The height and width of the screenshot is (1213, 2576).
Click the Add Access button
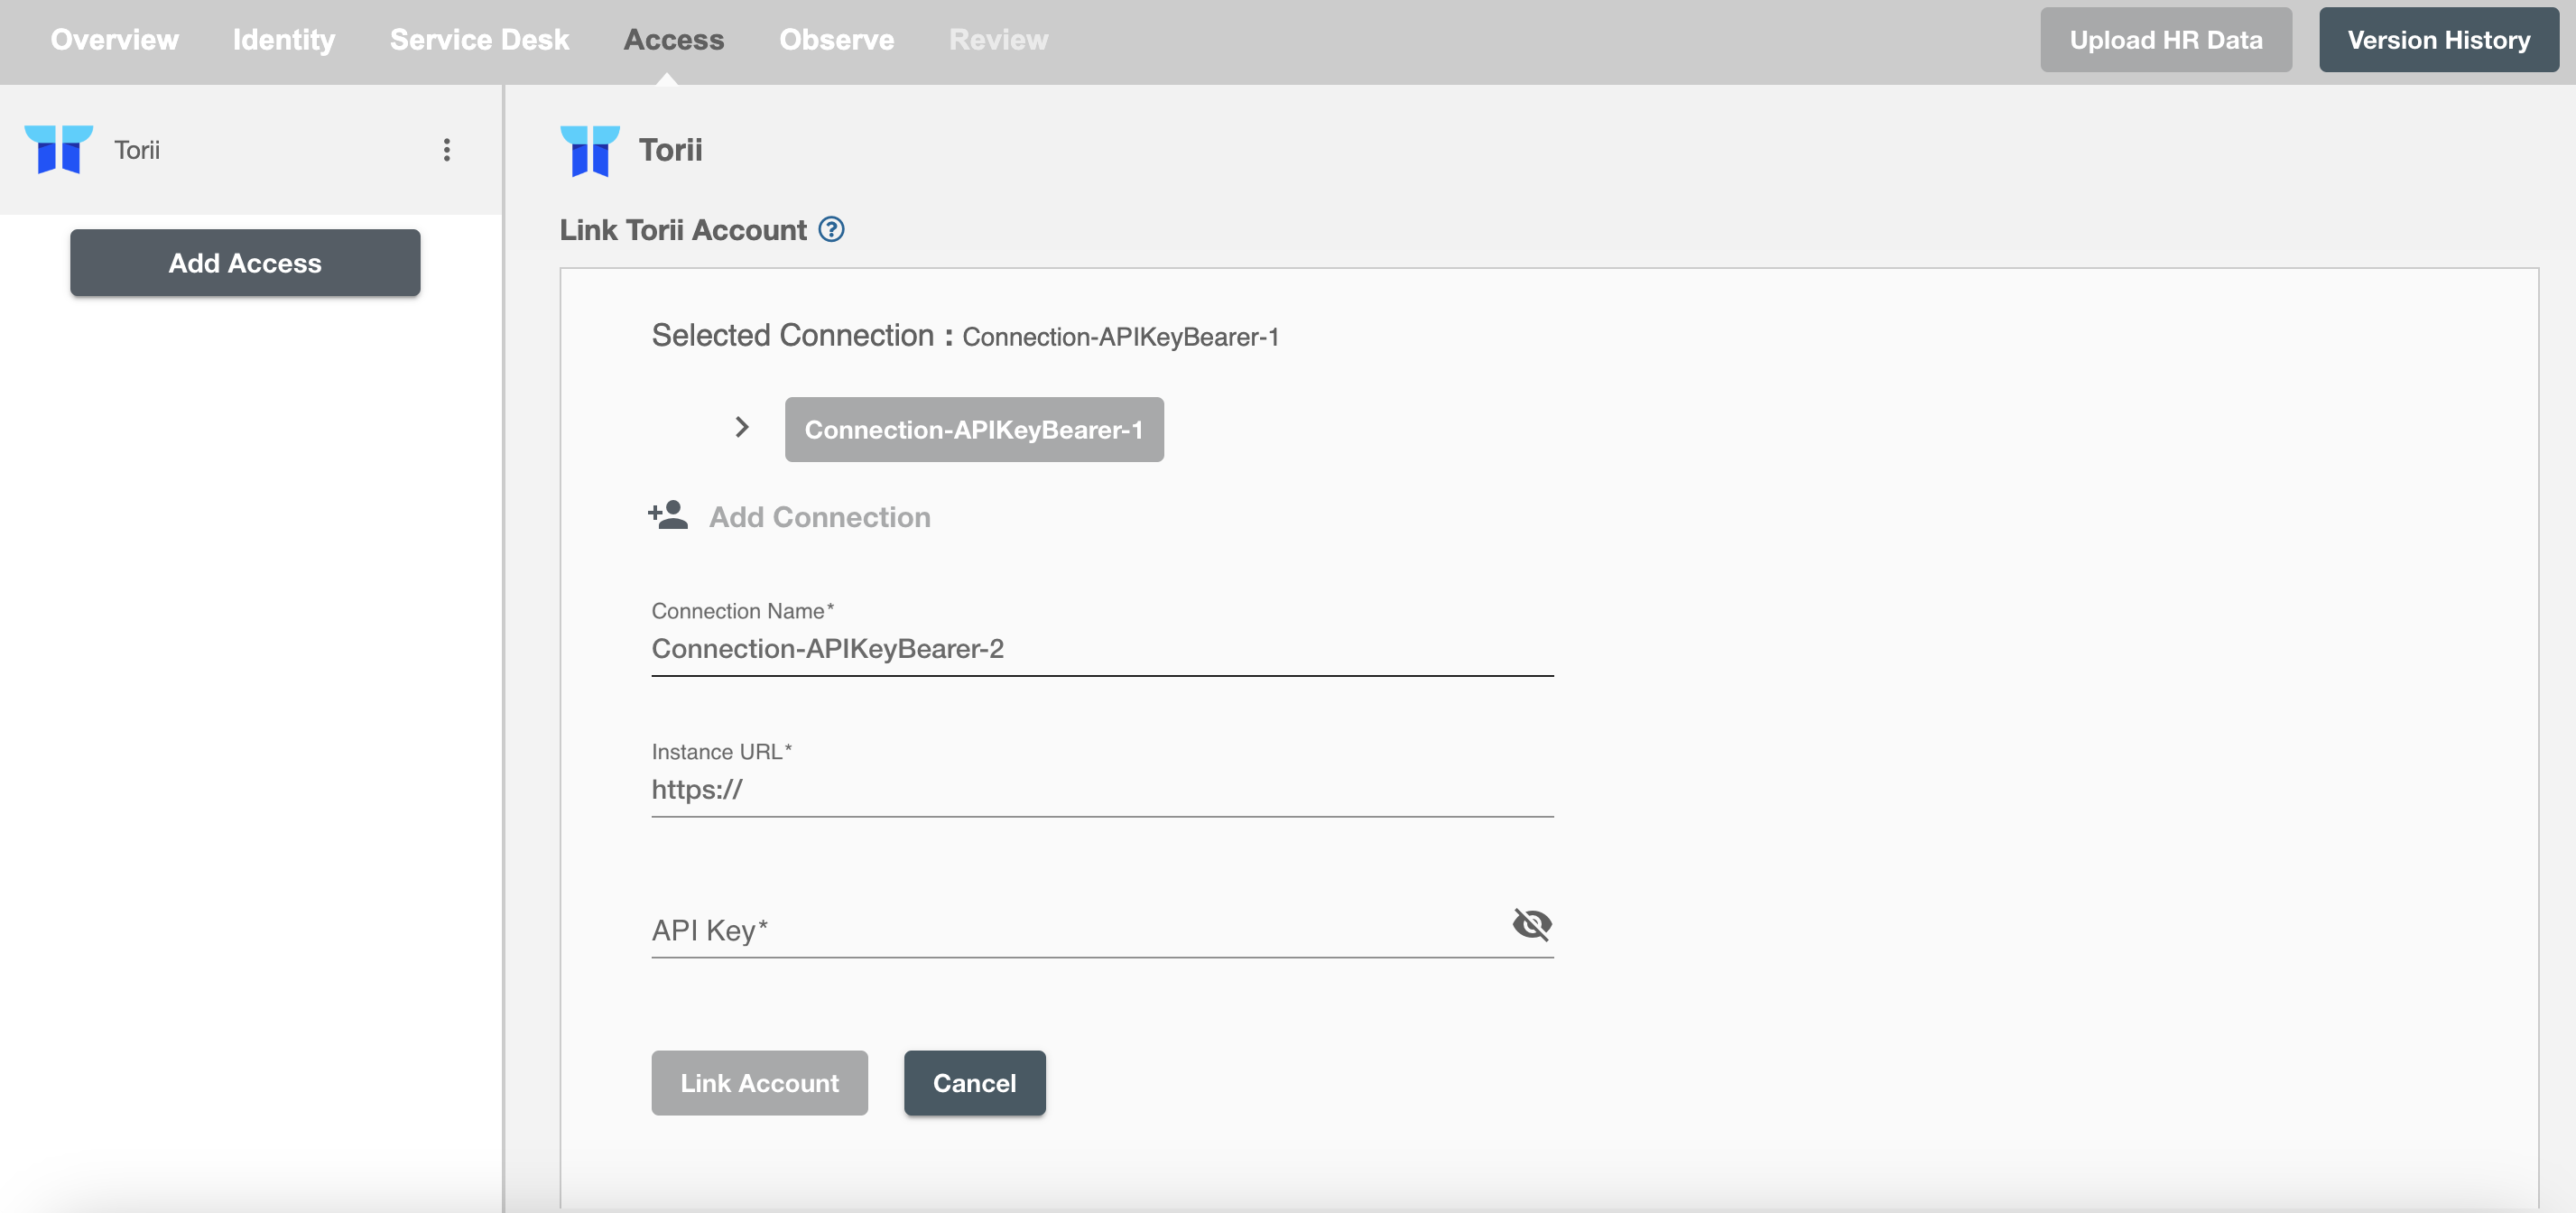[245, 262]
